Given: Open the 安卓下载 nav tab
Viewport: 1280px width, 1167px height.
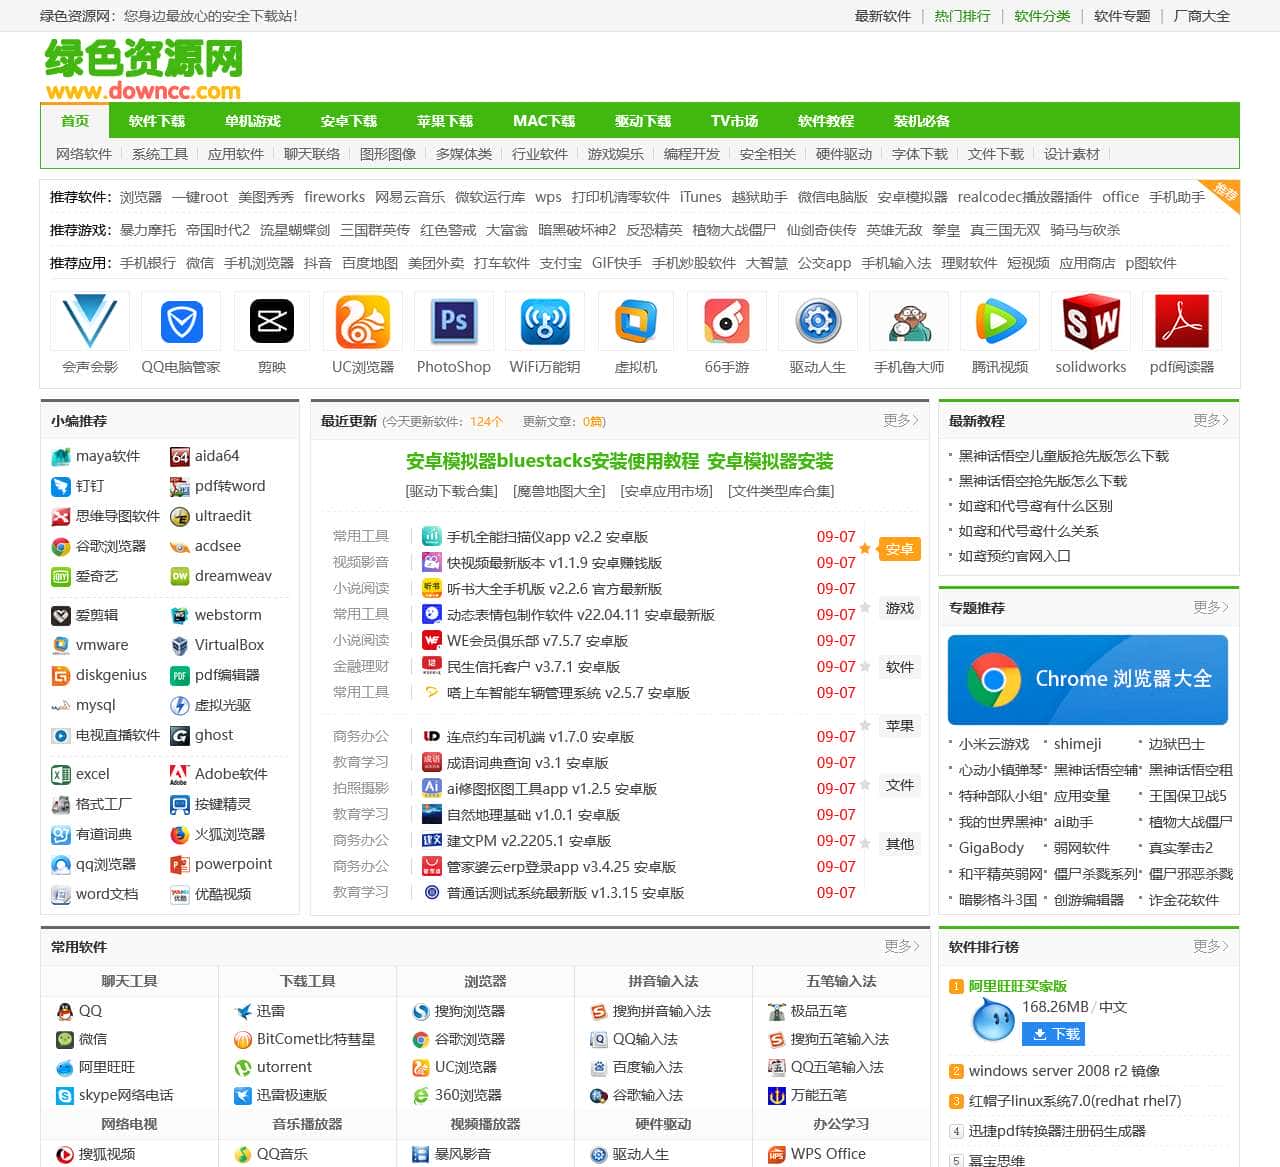Looking at the screenshot, I should [x=349, y=121].
